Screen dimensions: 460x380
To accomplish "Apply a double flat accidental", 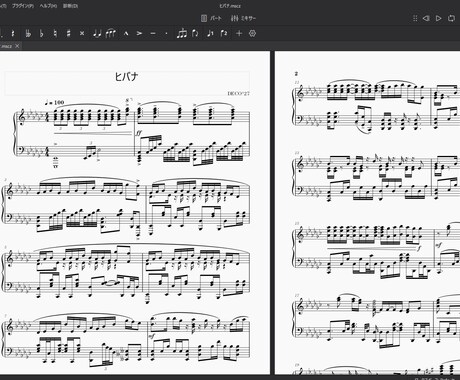I will click(28, 33).
